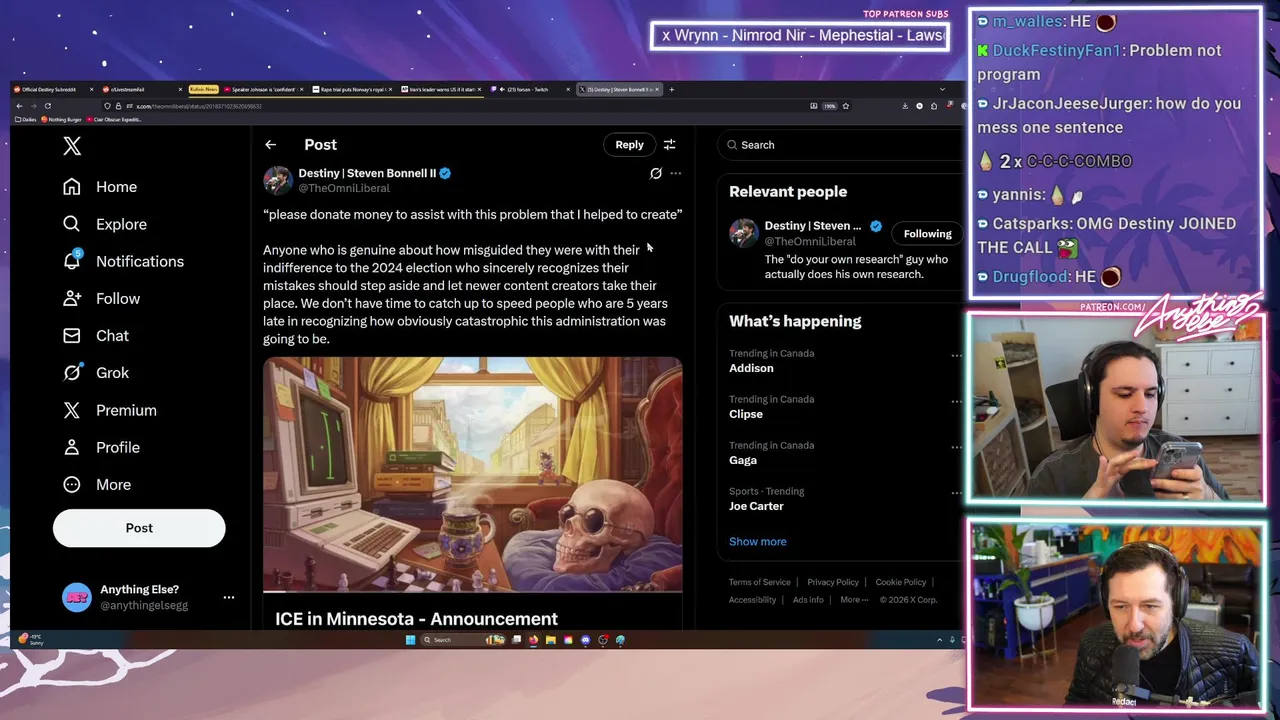Open the Dailies bookmarks folder
The image size is (1280, 720).
coord(25,120)
